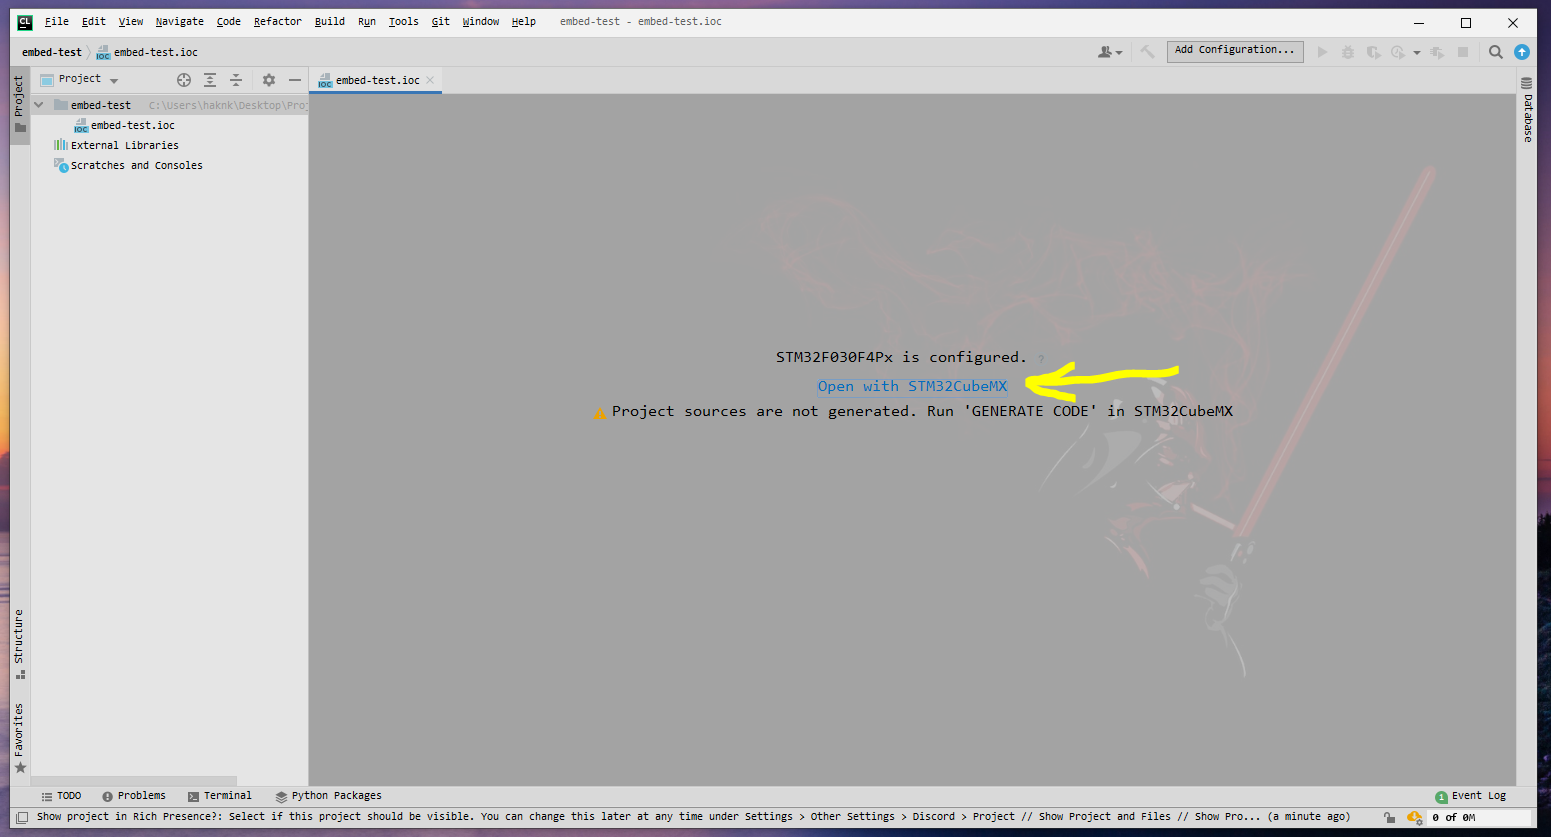Click the Profiler run icon
This screenshot has height=837, width=1551.
1398,52
